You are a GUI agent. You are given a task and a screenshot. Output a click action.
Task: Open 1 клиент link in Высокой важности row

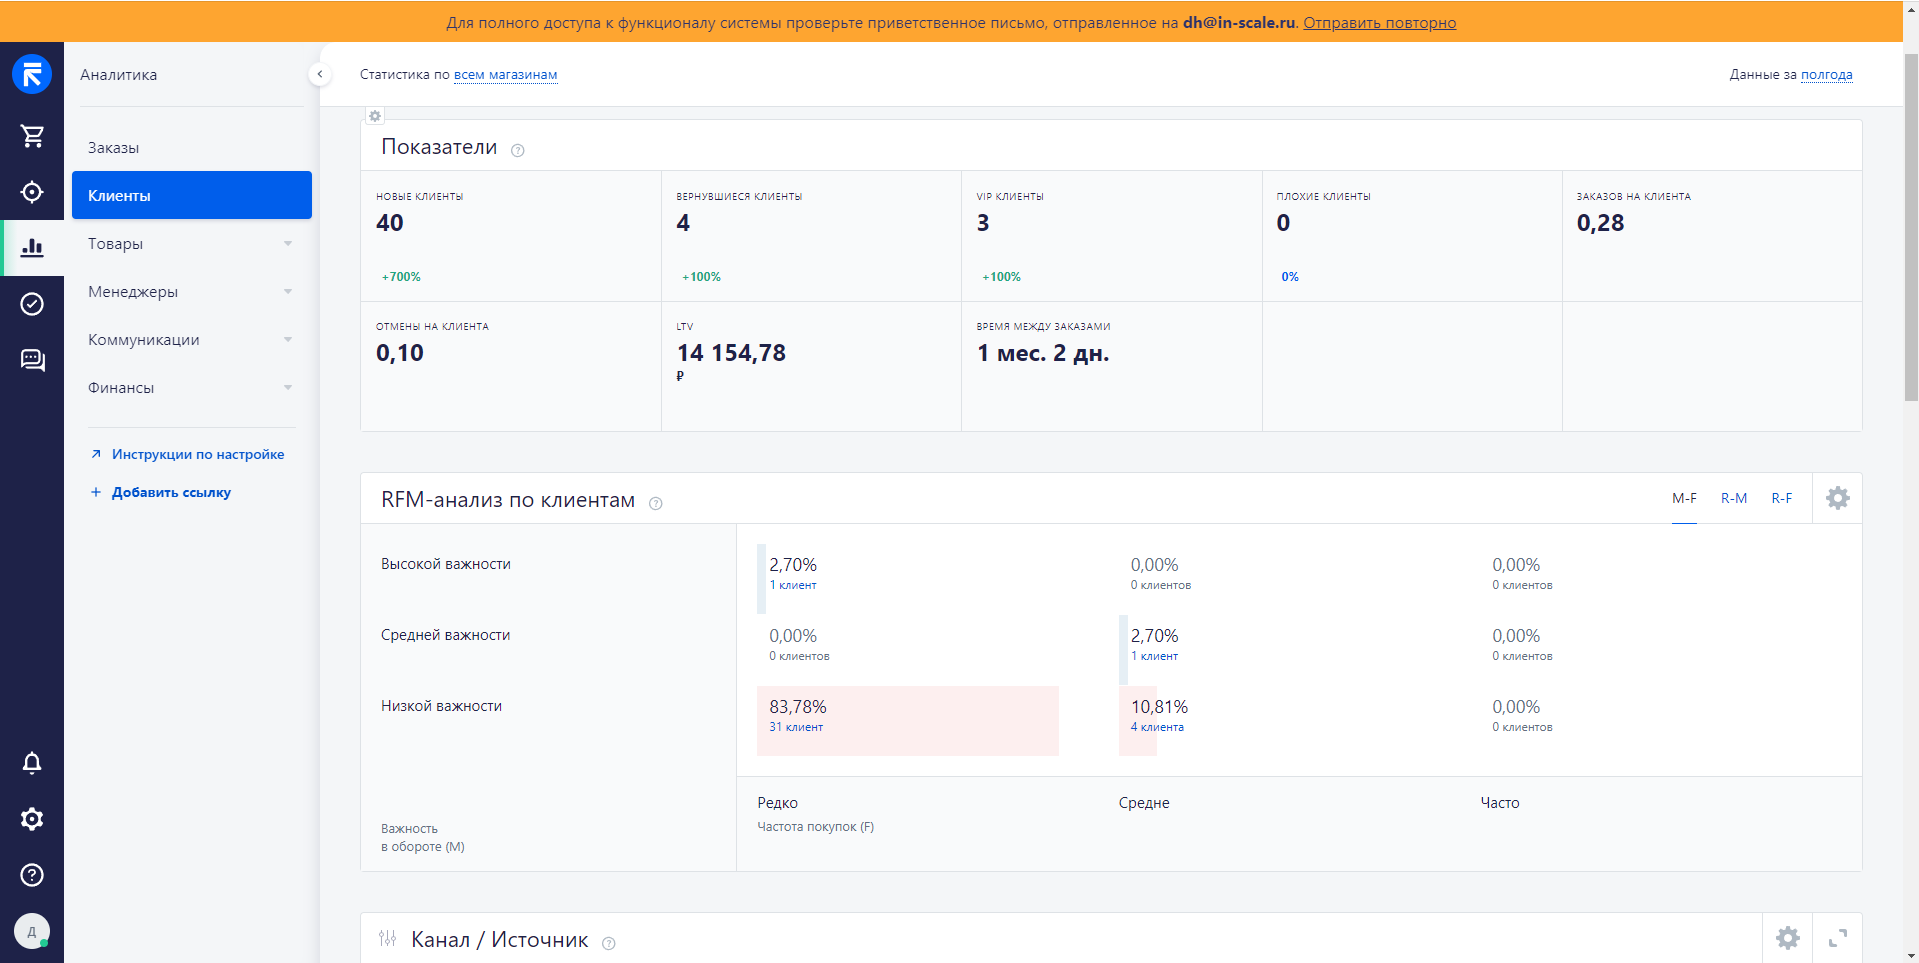793,585
